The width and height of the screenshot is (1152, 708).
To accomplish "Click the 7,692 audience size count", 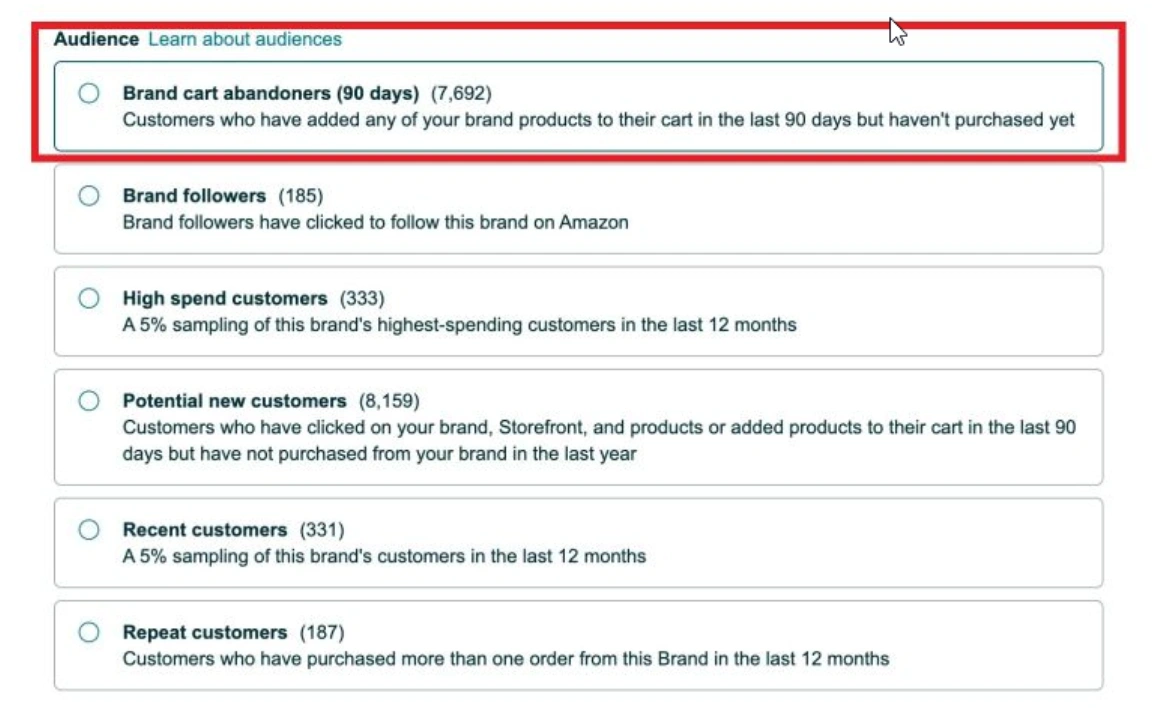I will click(461, 93).
